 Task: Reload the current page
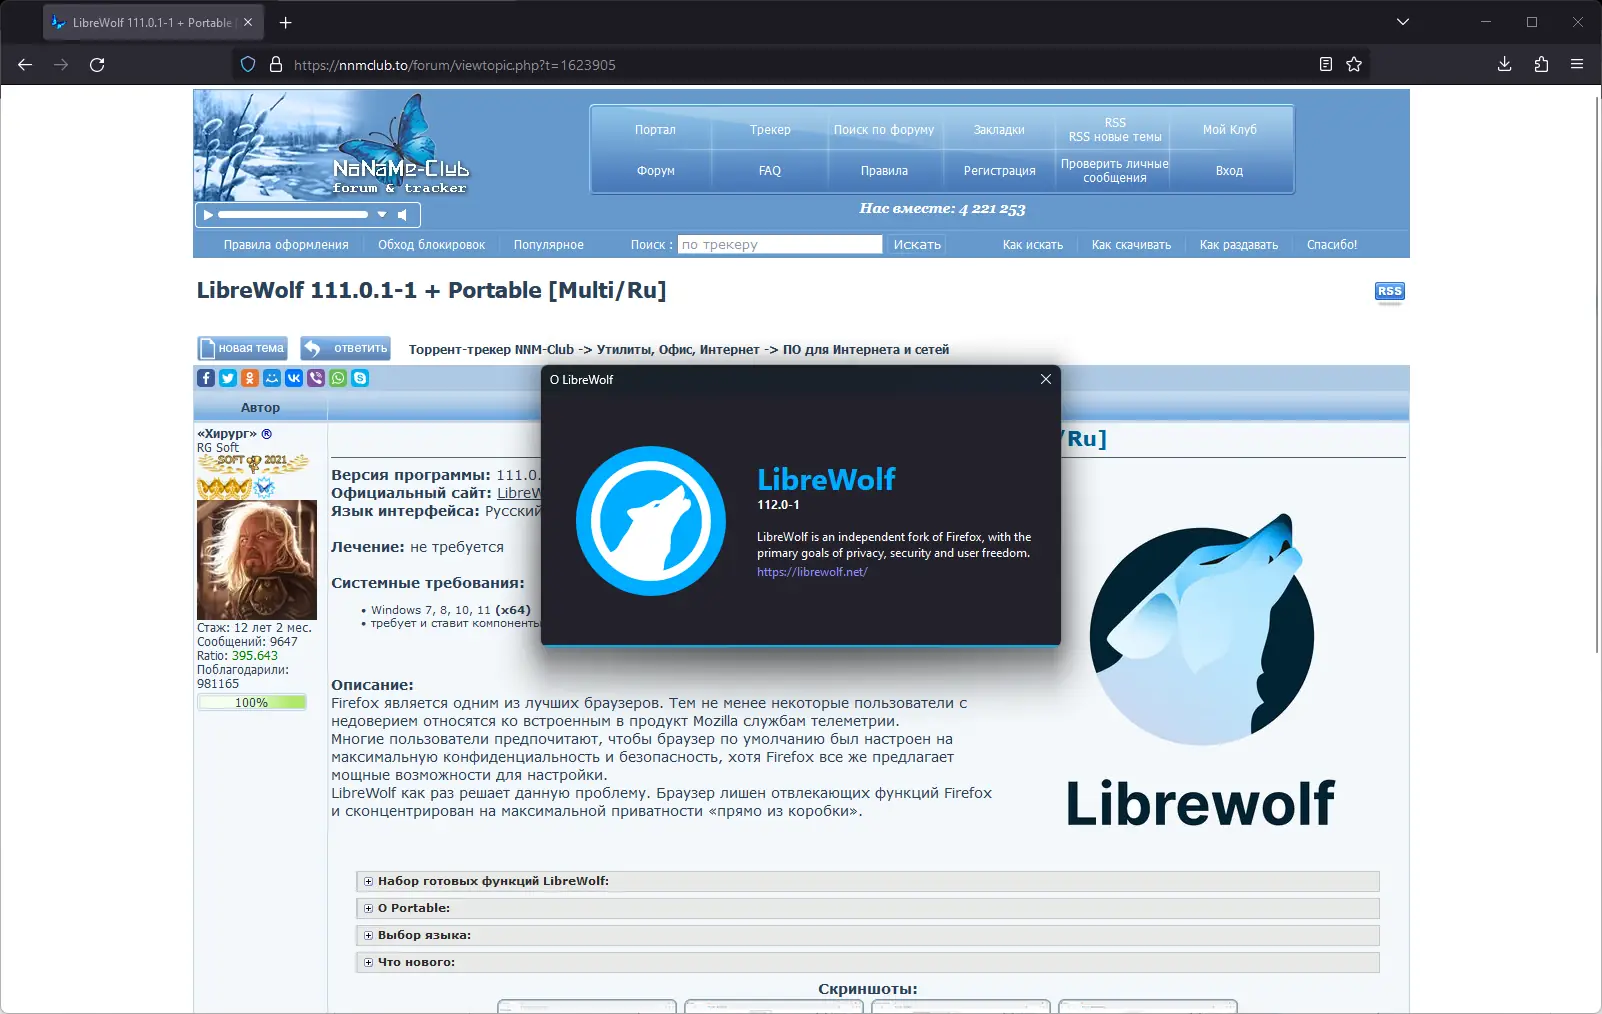click(97, 65)
